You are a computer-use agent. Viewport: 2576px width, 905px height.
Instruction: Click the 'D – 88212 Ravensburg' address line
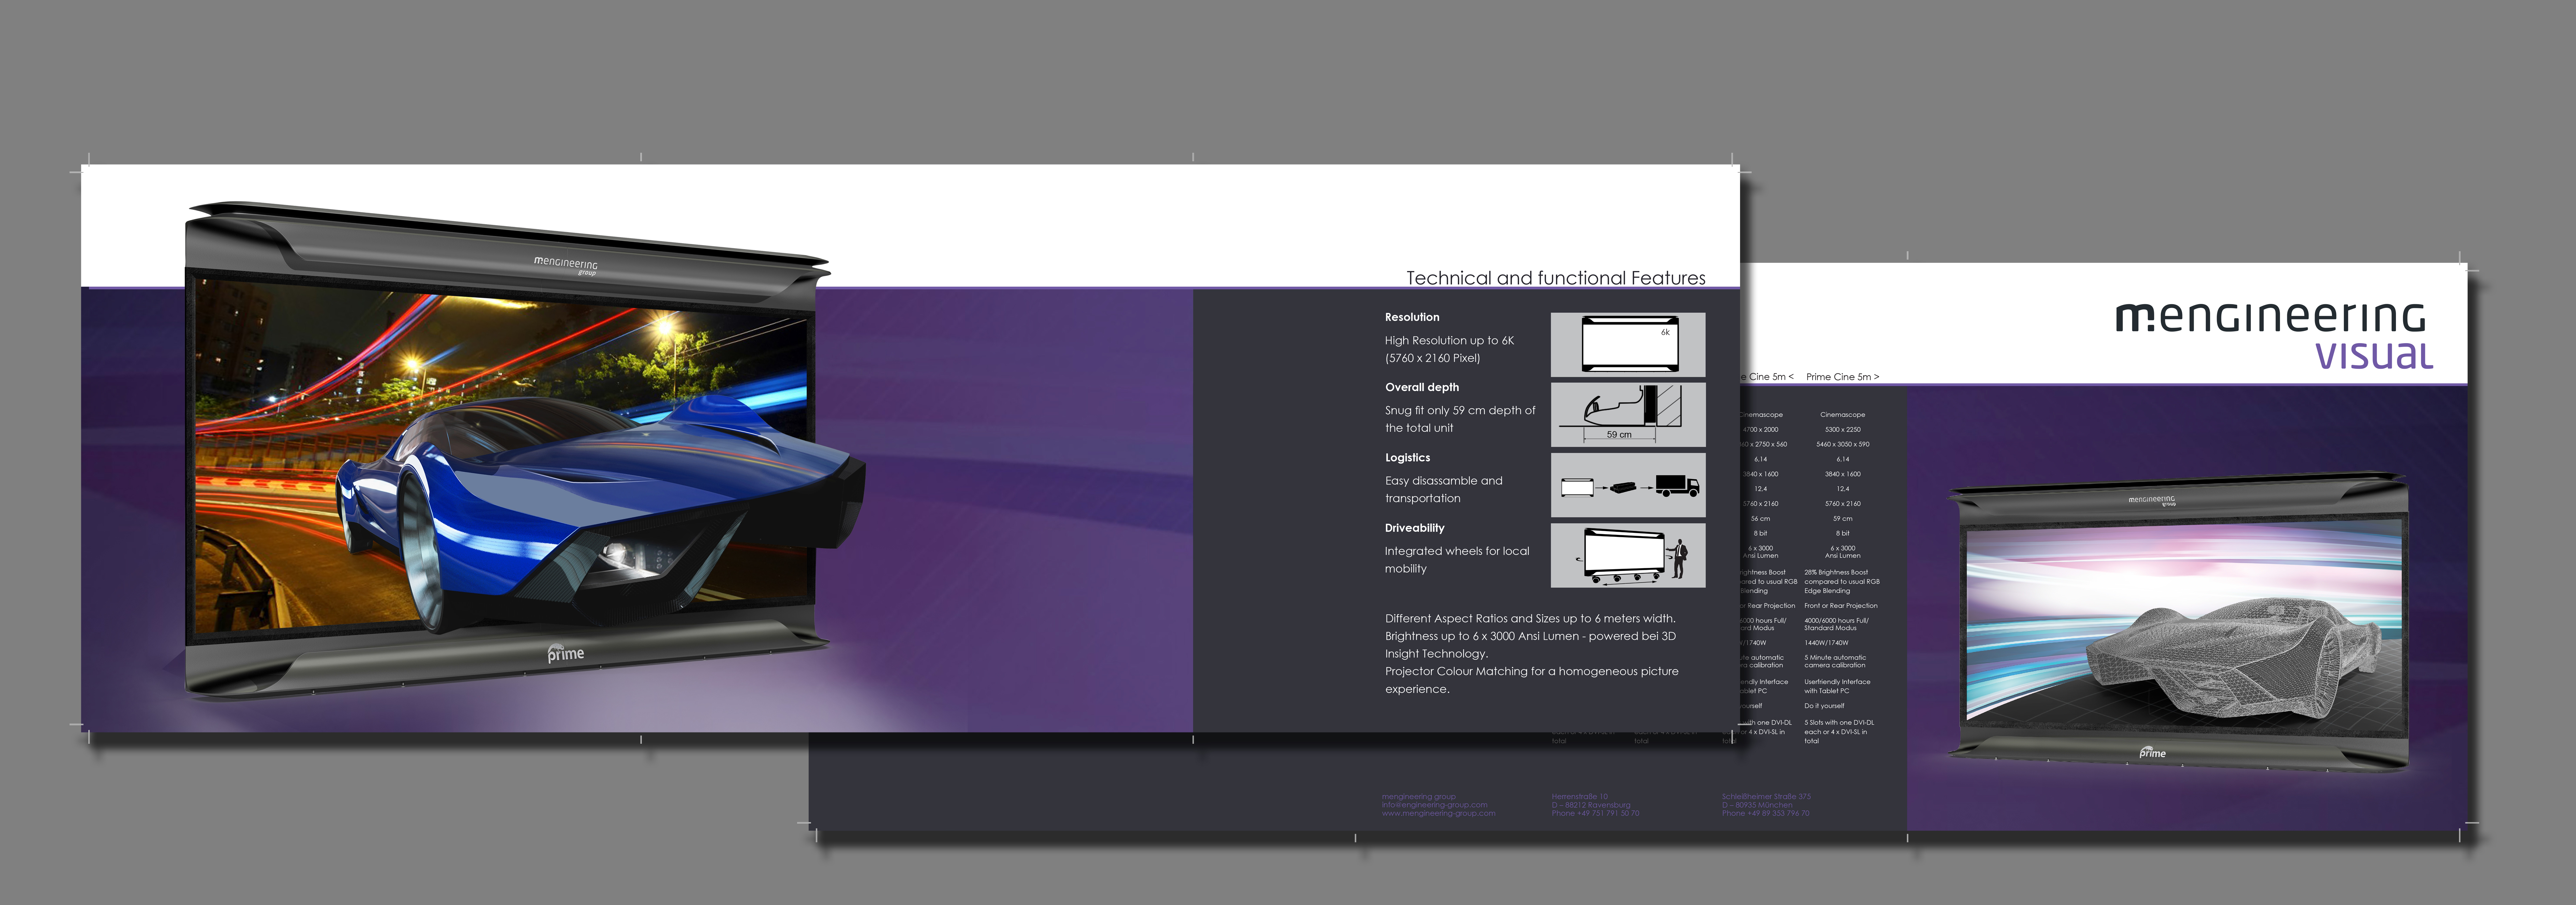pos(1591,805)
